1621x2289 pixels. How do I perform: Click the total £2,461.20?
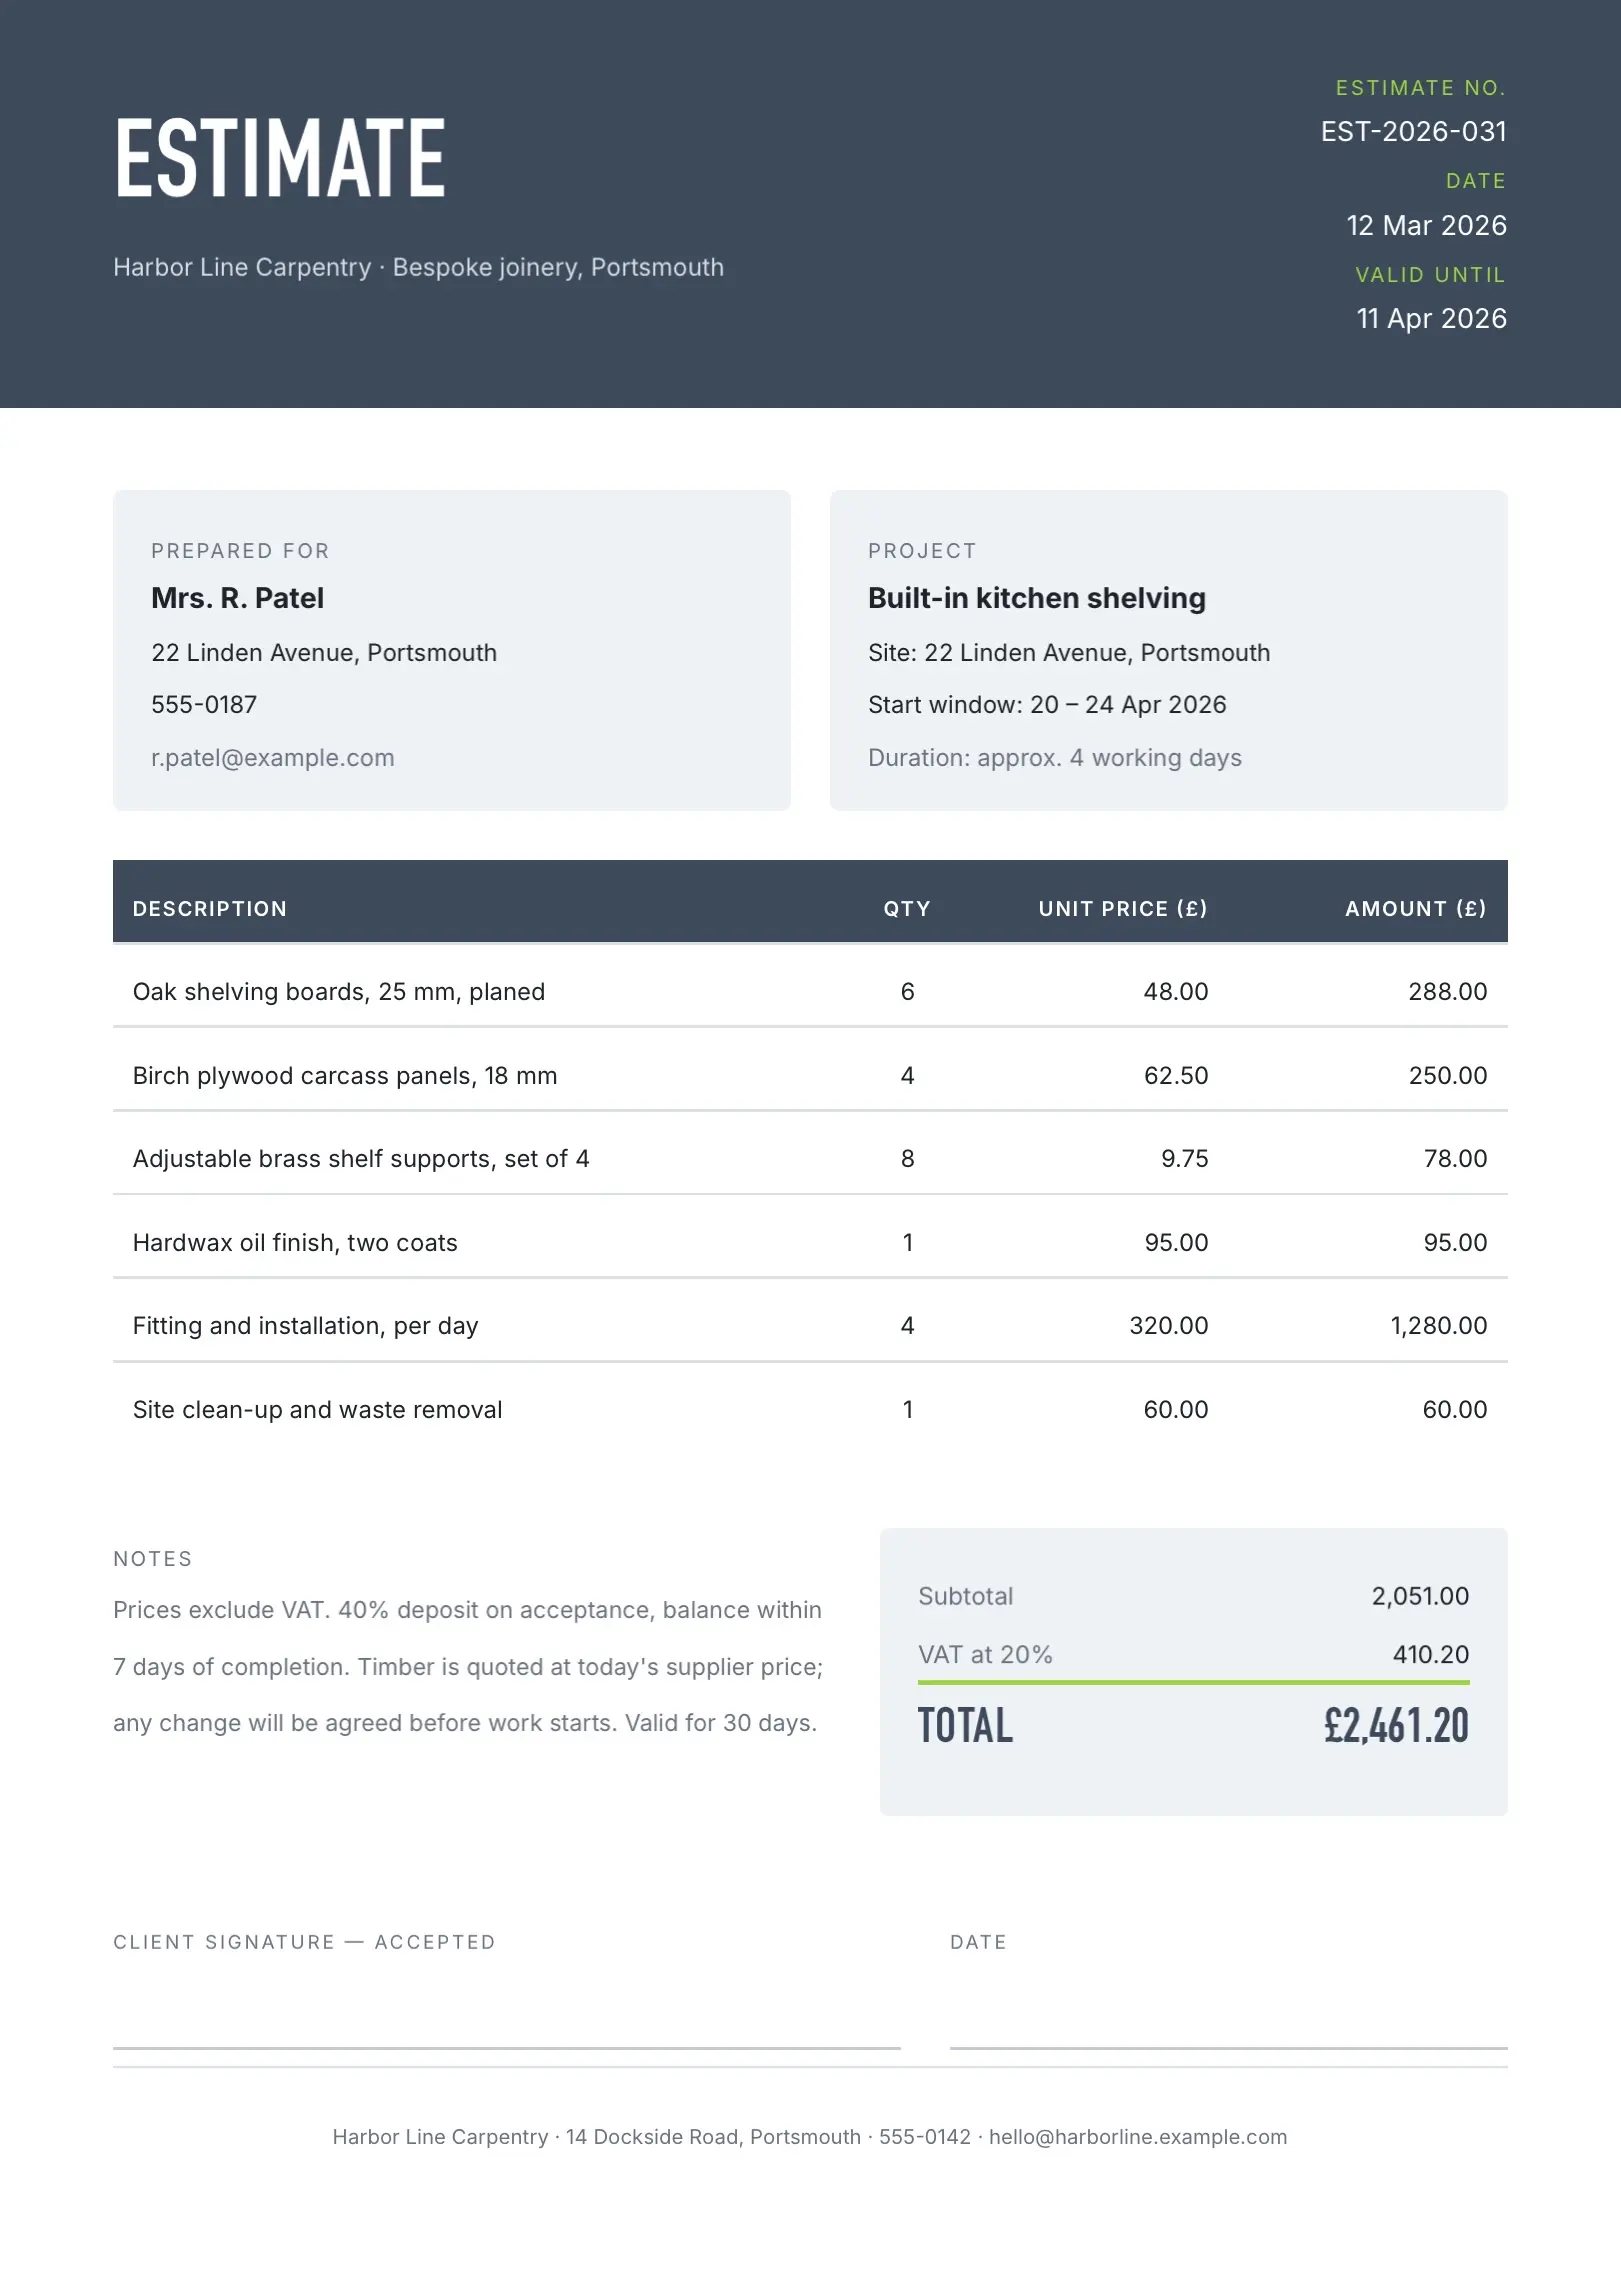(x=1396, y=1726)
